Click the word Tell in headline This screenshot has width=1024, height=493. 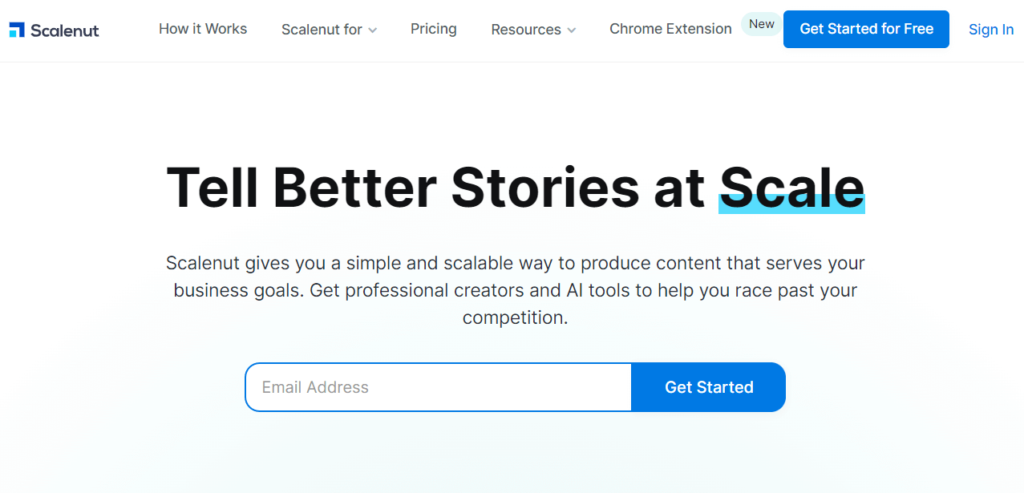(x=212, y=187)
